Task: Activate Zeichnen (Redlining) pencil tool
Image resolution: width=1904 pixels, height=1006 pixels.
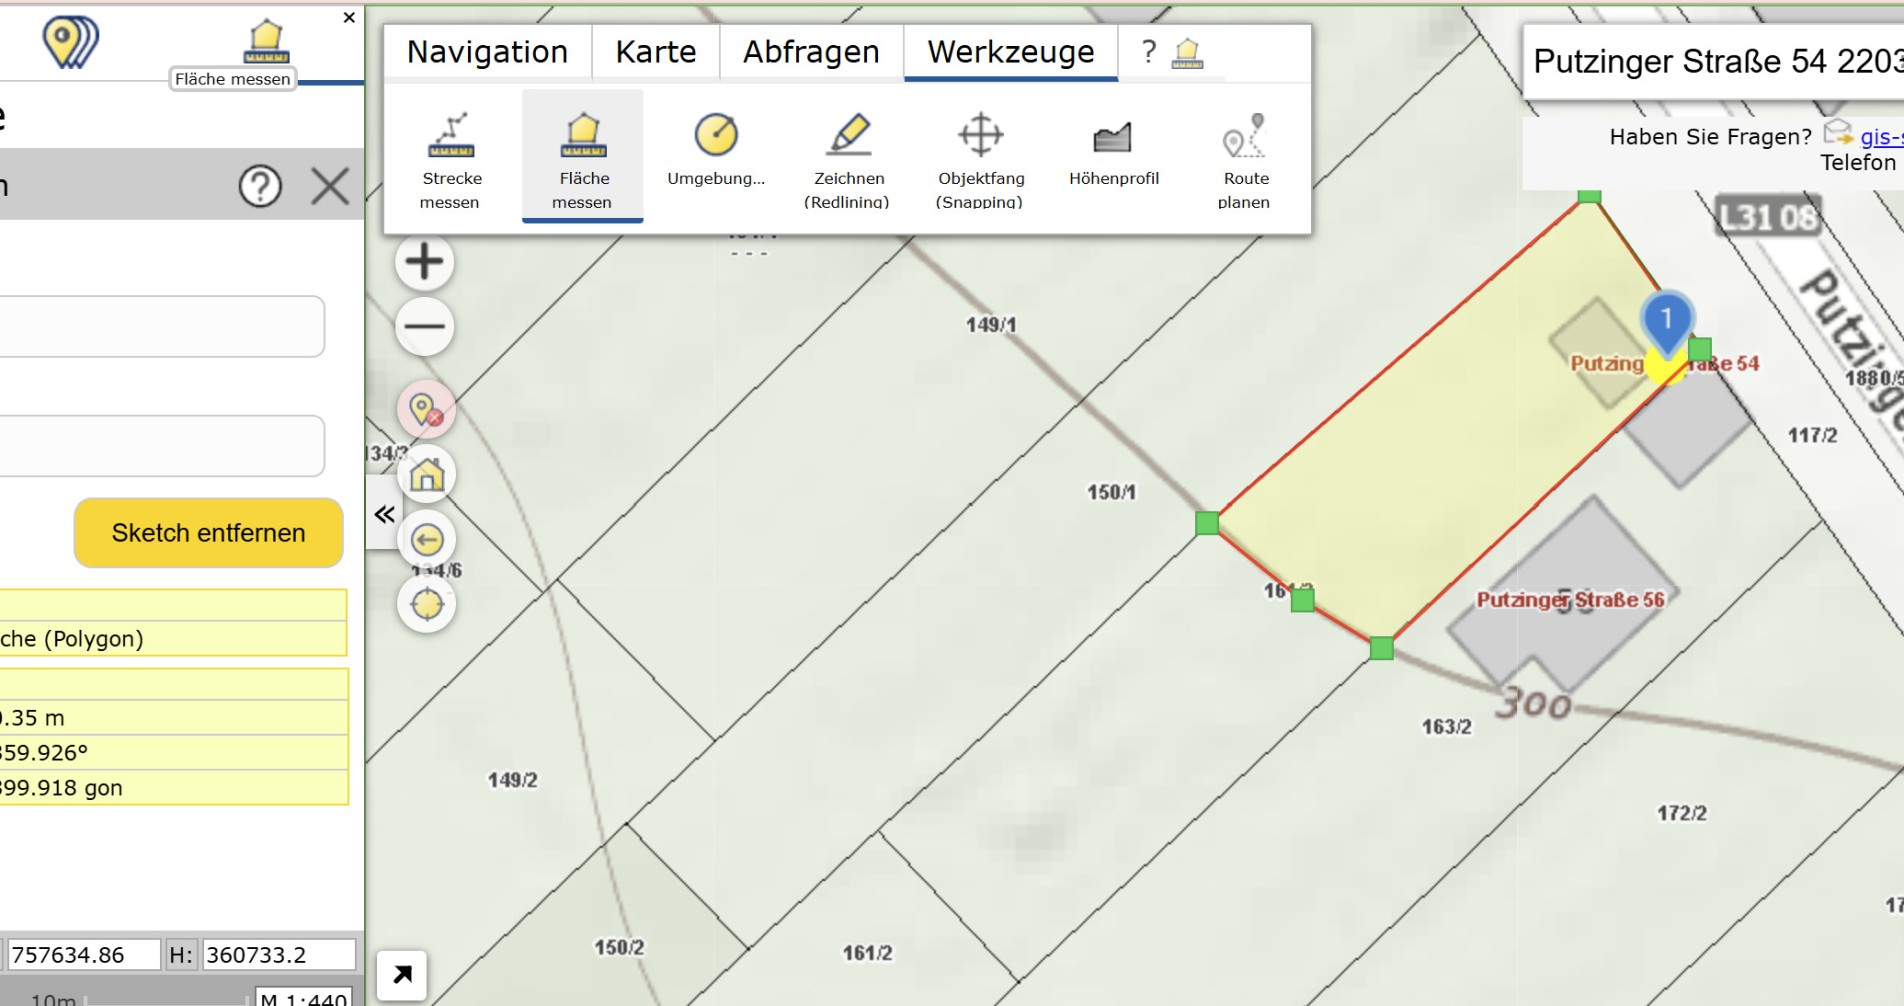Action: (848, 157)
